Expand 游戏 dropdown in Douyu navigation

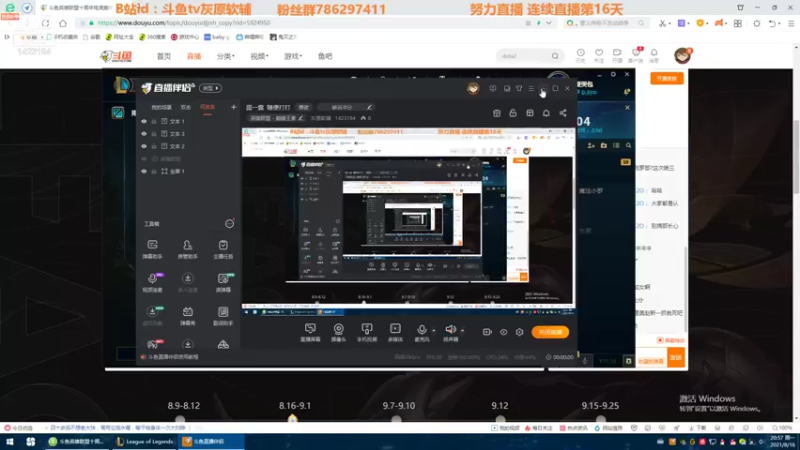(x=293, y=56)
